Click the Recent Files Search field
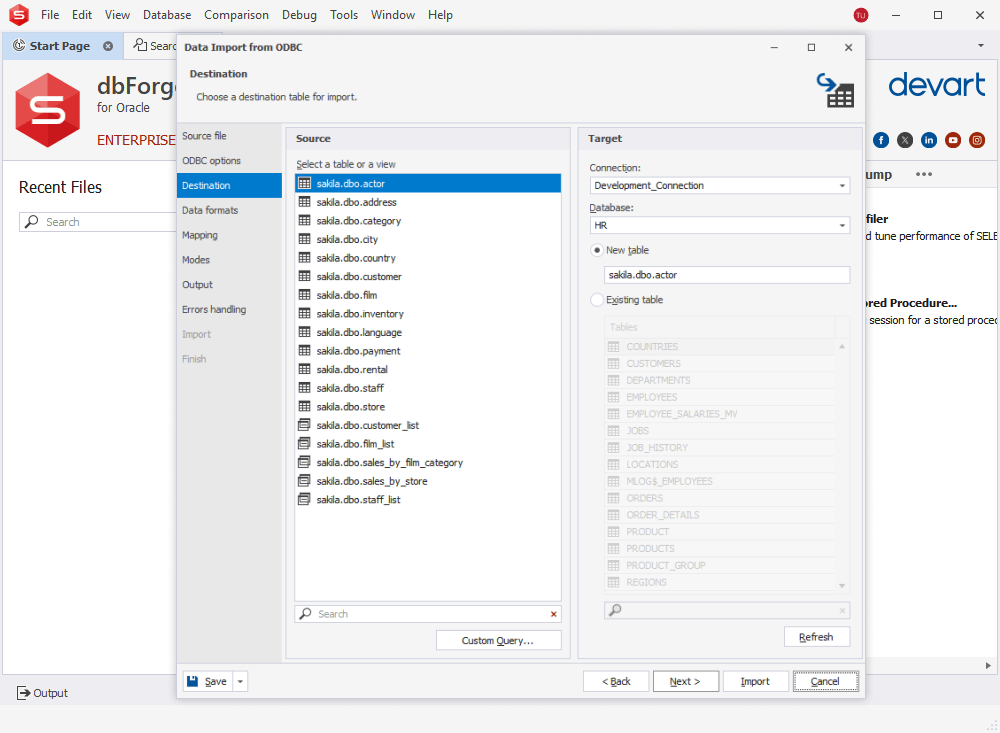Viewport: 1000px width, 733px height. click(99, 222)
